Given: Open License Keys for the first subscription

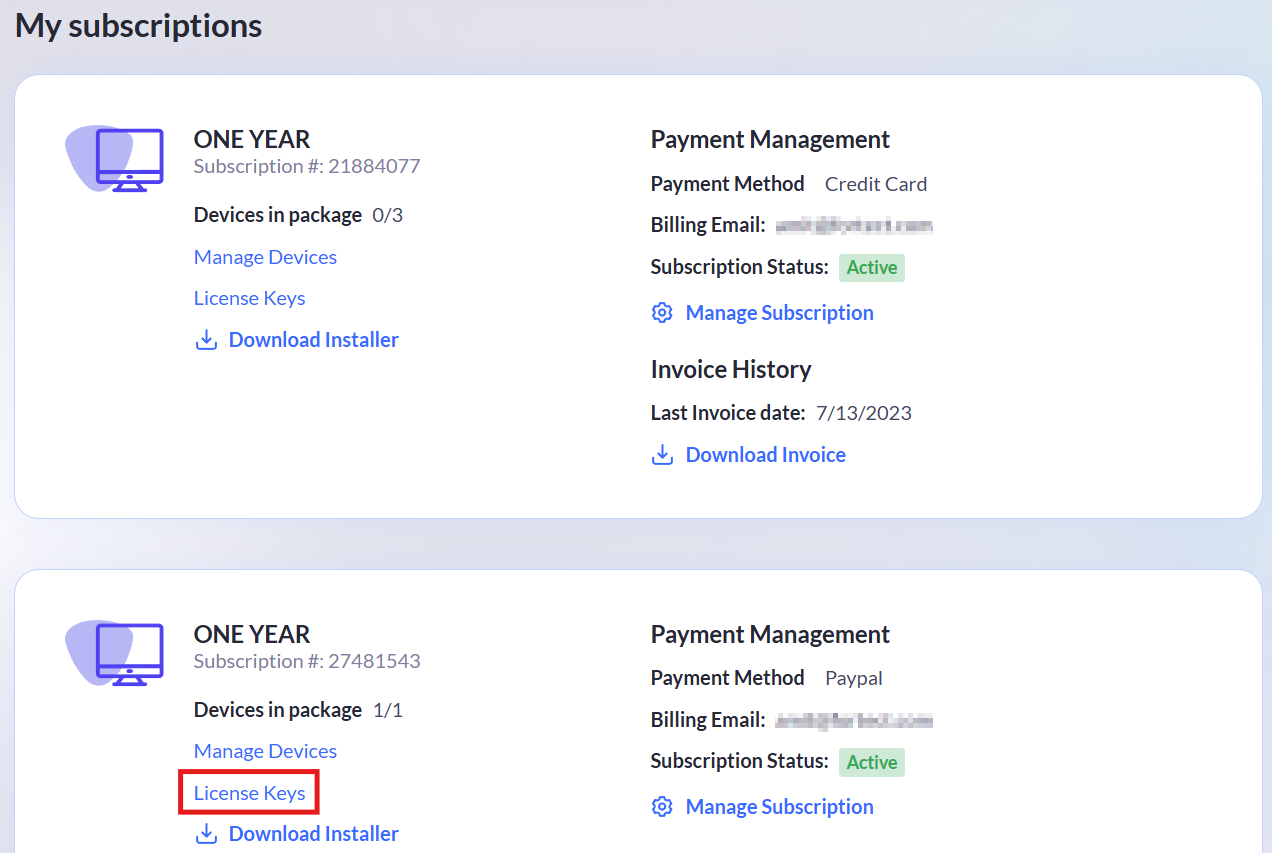Looking at the screenshot, I should point(248,298).
